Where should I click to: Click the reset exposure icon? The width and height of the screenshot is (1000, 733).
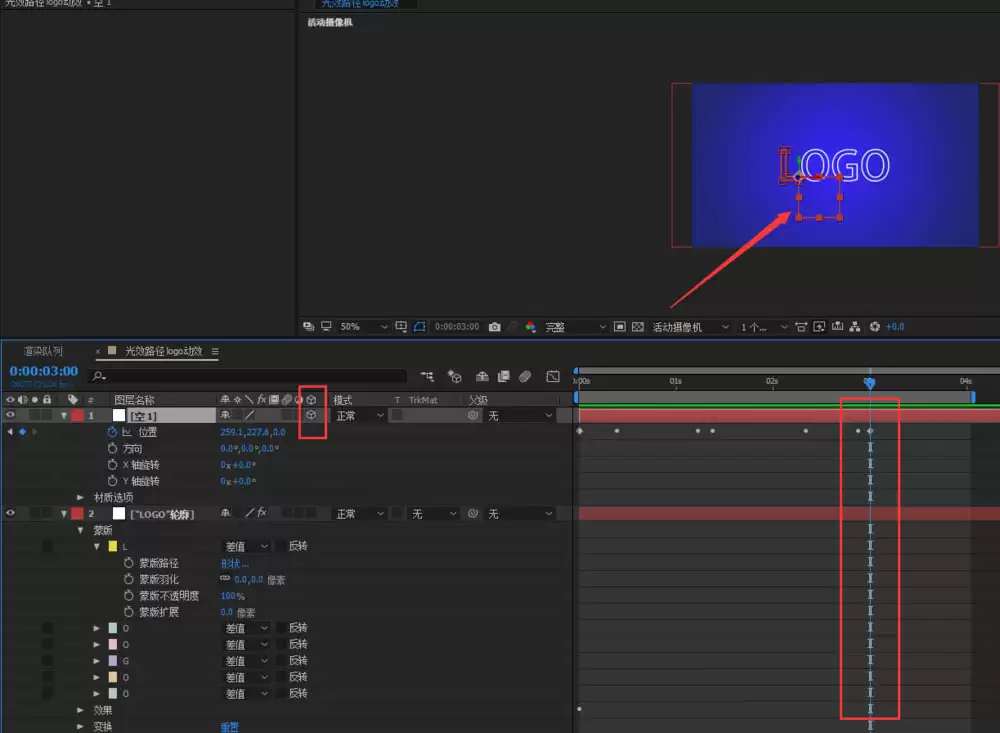point(874,327)
